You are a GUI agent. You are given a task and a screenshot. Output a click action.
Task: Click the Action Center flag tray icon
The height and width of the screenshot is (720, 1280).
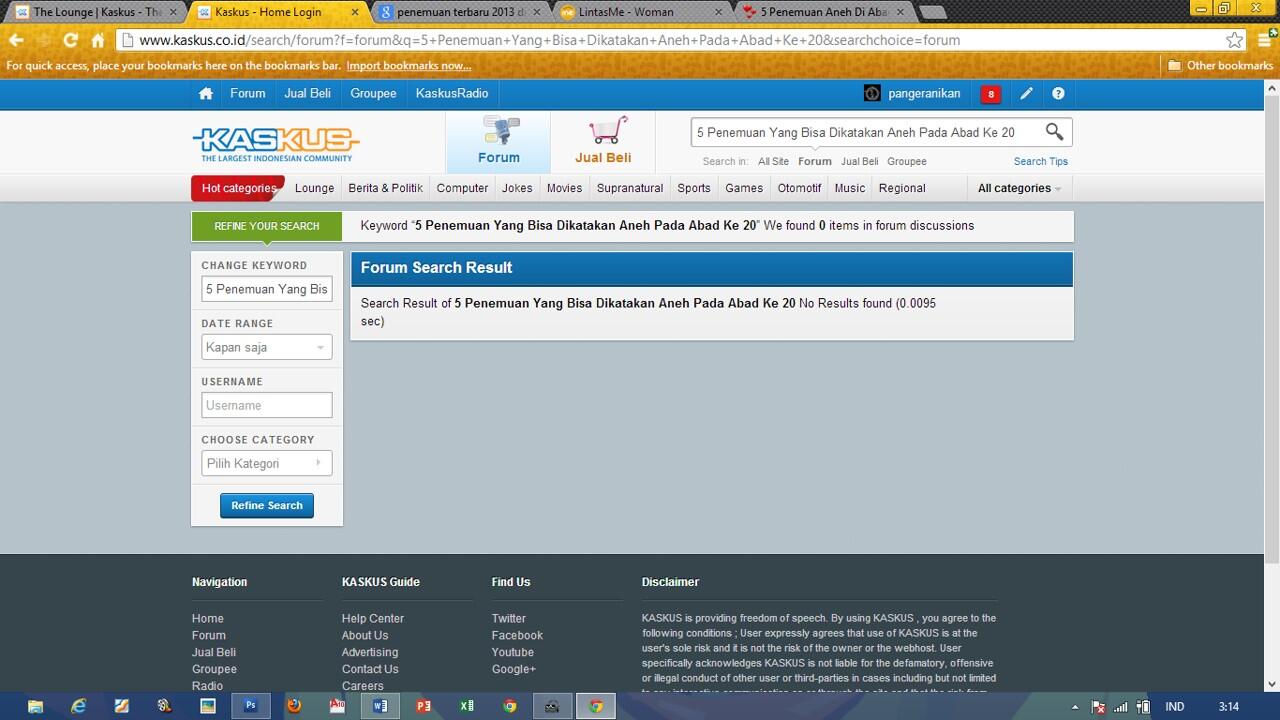click(1098, 707)
